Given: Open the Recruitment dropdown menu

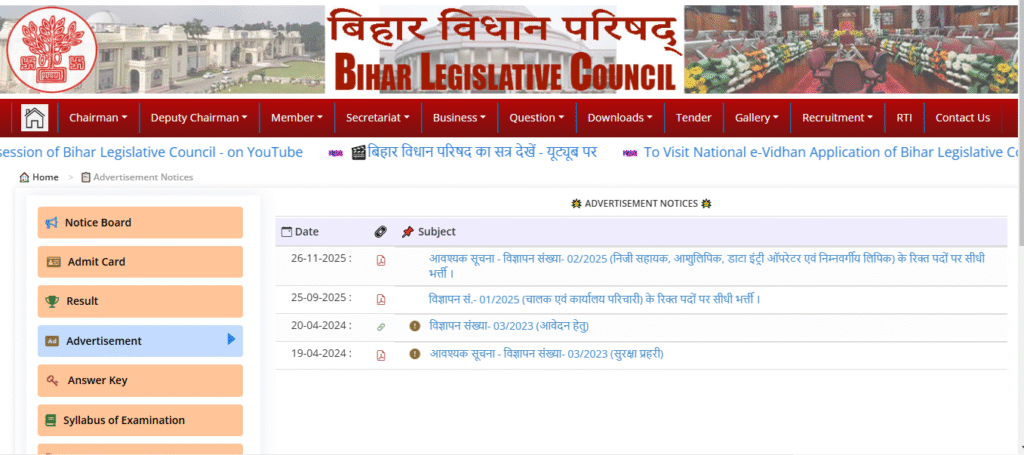Looking at the screenshot, I should pos(837,118).
